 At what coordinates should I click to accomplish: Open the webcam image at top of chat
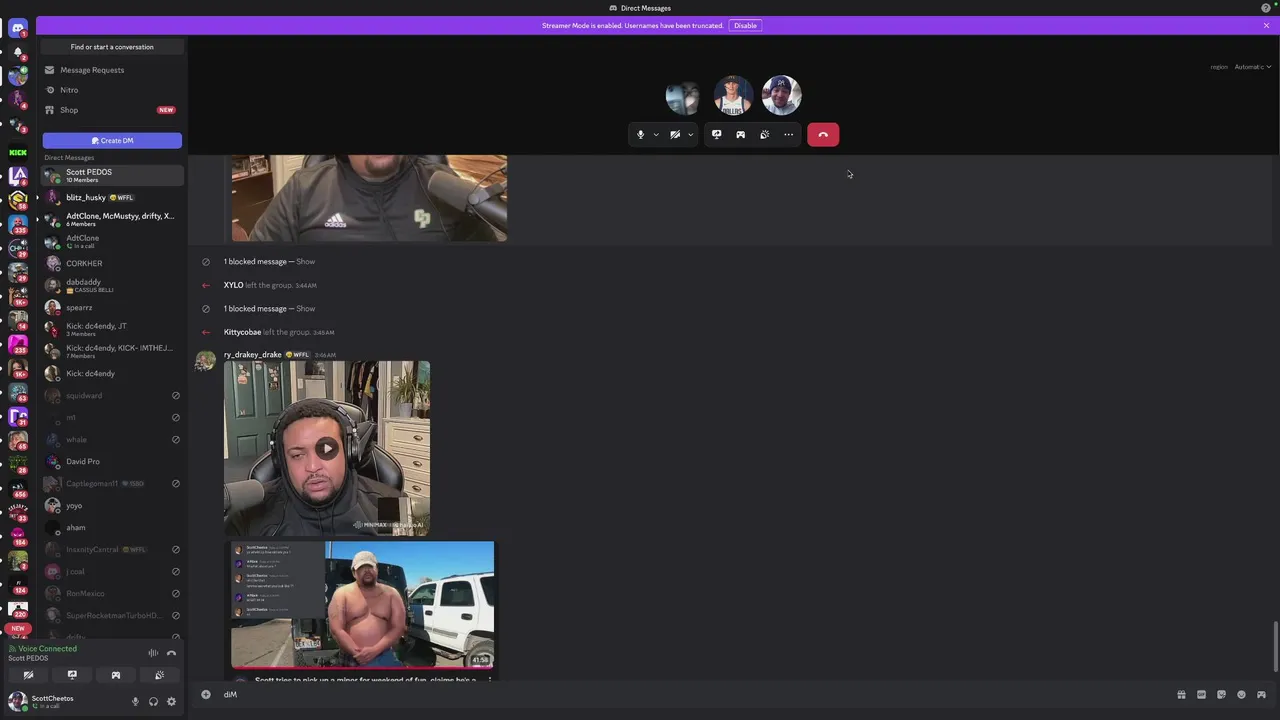pos(369,198)
